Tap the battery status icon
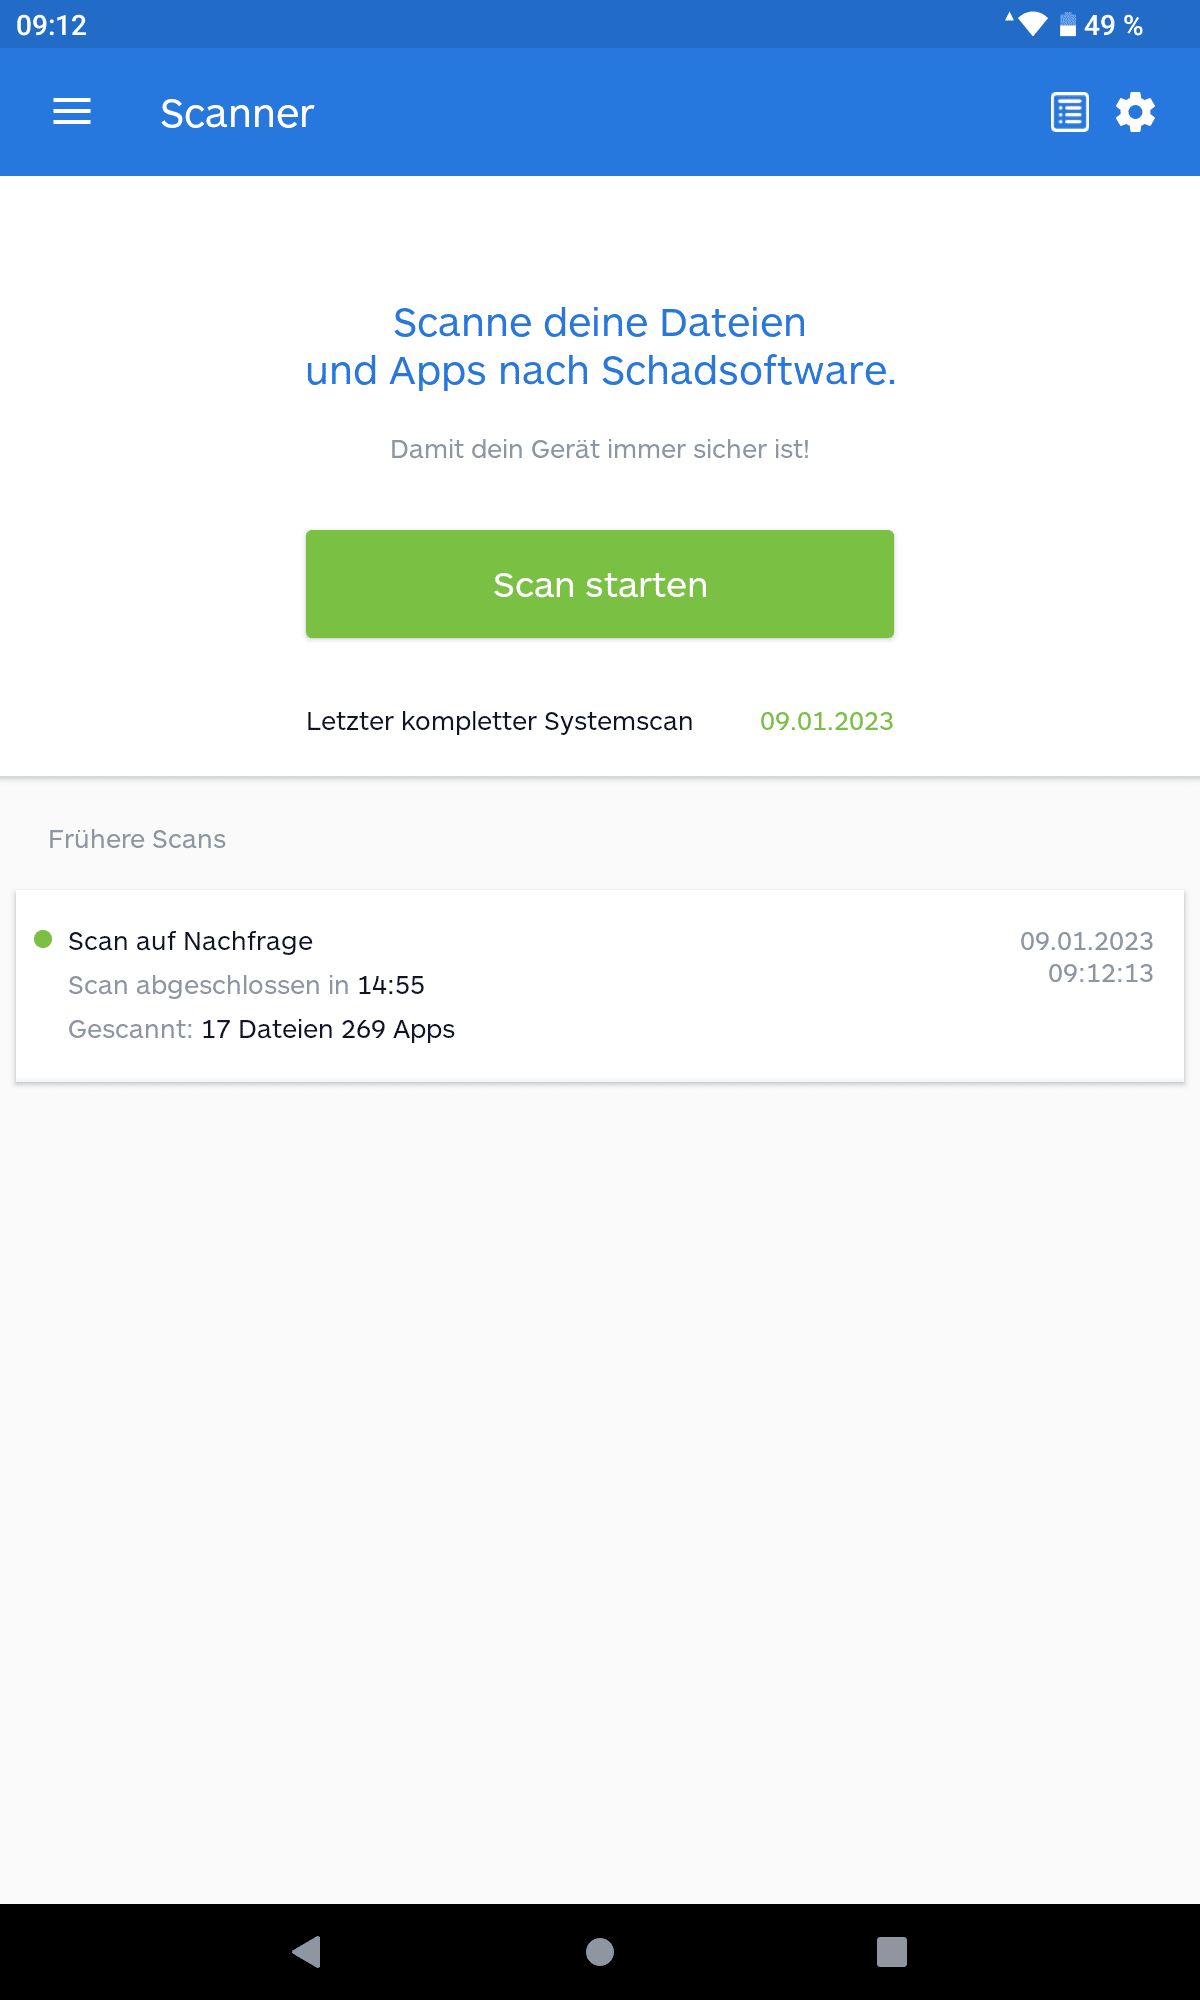 tap(1068, 24)
